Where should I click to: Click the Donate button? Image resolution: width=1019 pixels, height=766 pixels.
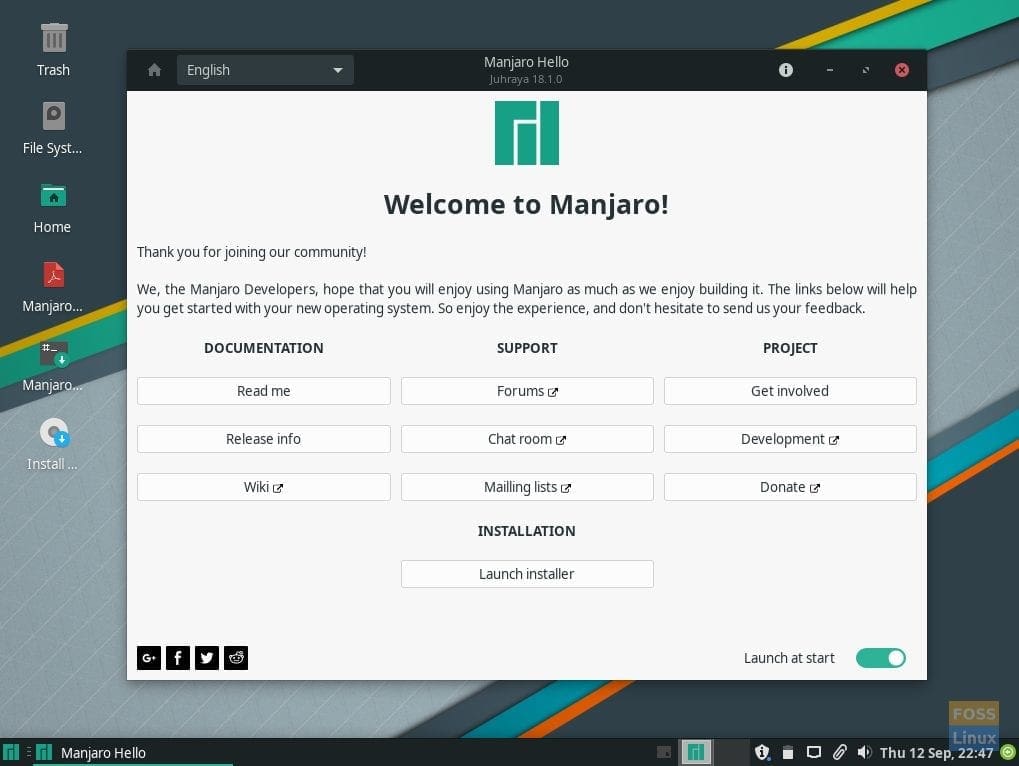pyautogui.click(x=790, y=487)
